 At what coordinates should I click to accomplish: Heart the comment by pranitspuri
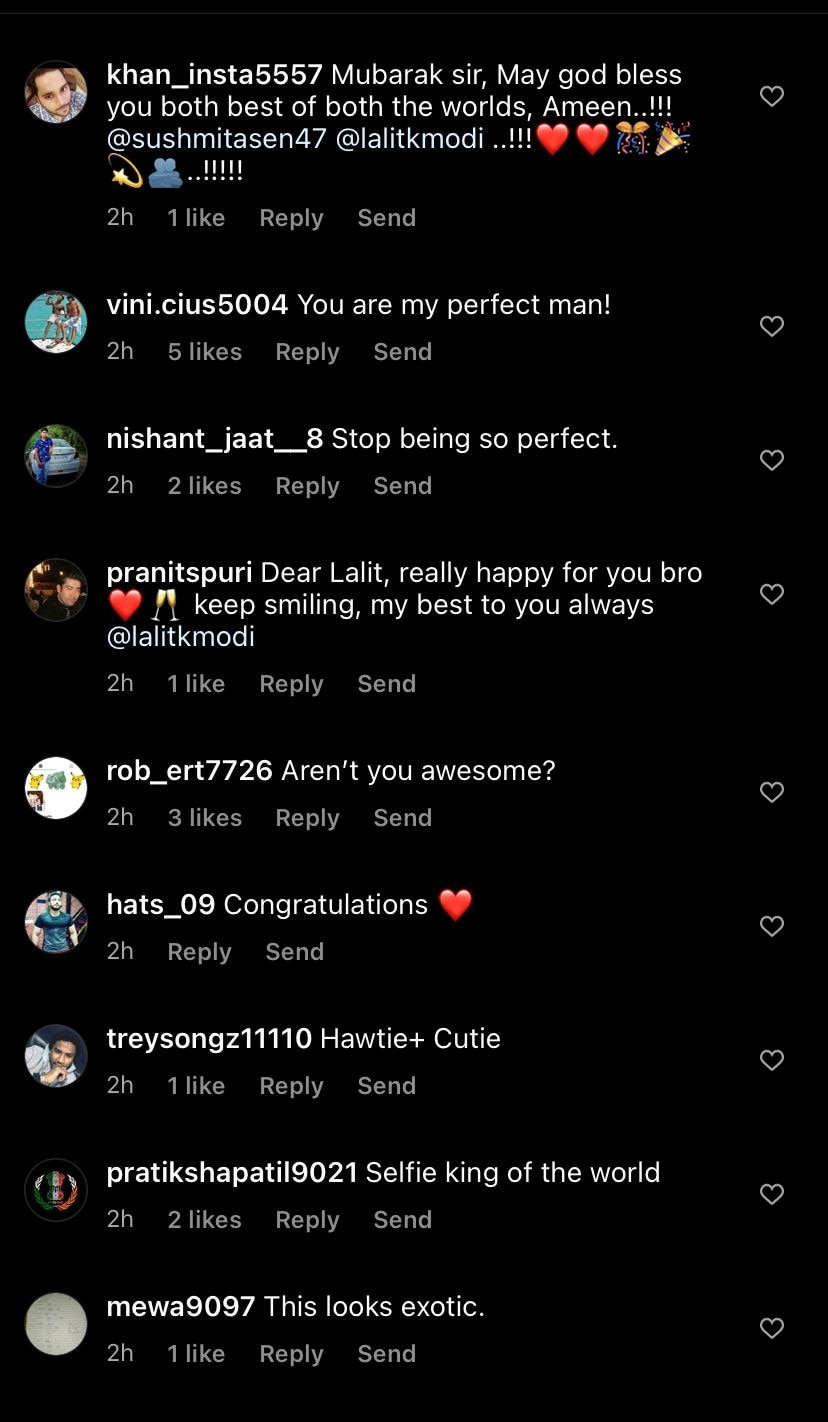tap(771, 594)
